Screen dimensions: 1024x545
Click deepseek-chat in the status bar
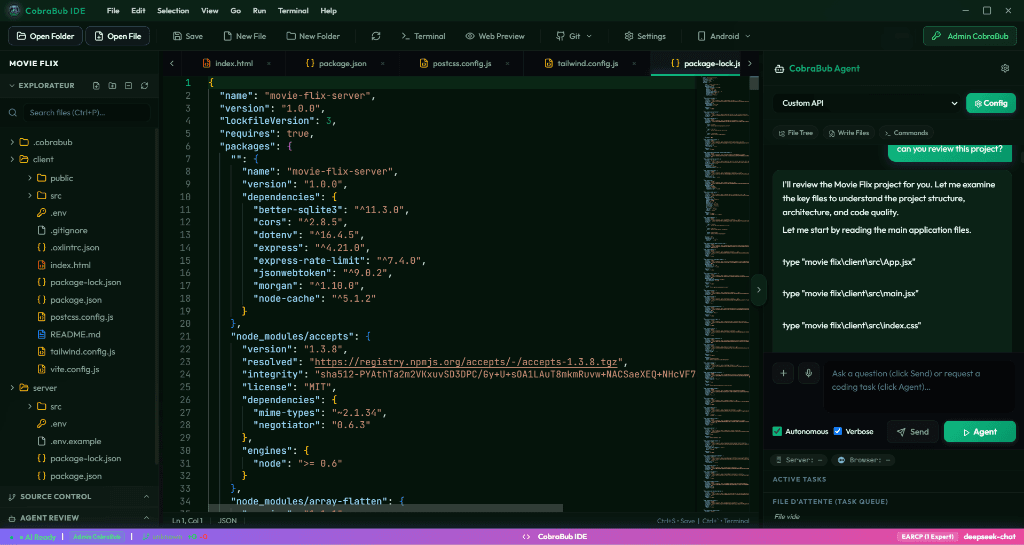click(989, 537)
